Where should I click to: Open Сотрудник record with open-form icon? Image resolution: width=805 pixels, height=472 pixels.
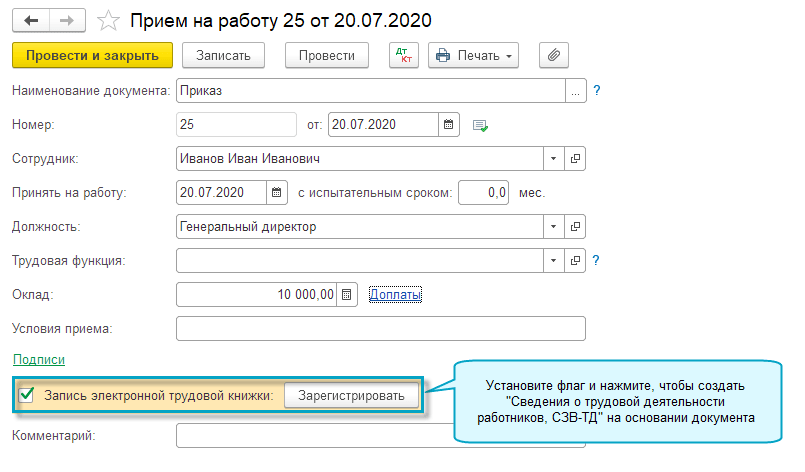click(575, 159)
